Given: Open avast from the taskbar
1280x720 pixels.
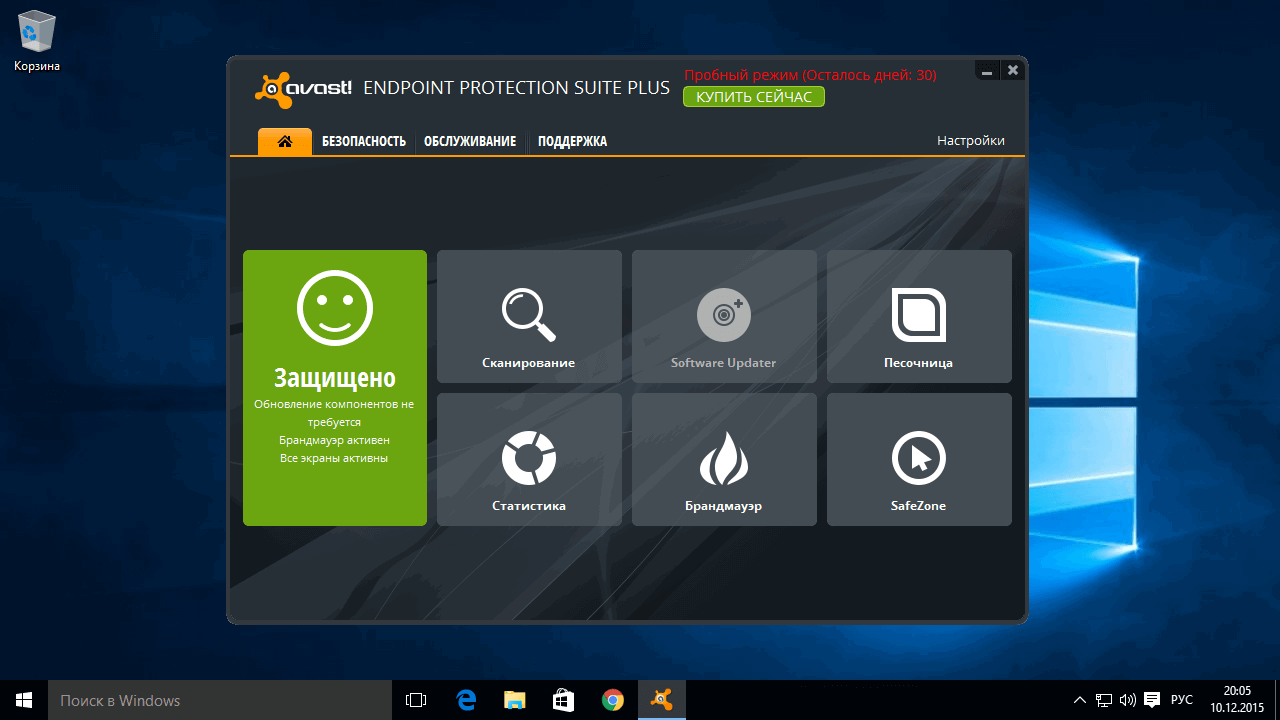Looking at the screenshot, I should pyautogui.click(x=661, y=700).
